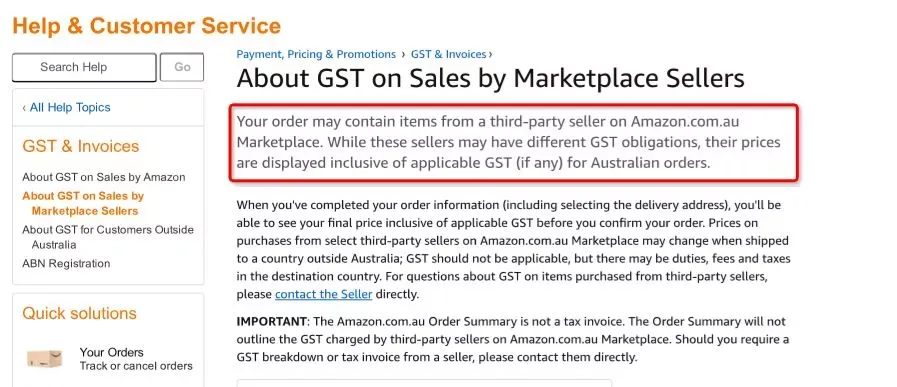Click the breadcrumb chevron after Payment, Pricing & Promotions

point(403,55)
